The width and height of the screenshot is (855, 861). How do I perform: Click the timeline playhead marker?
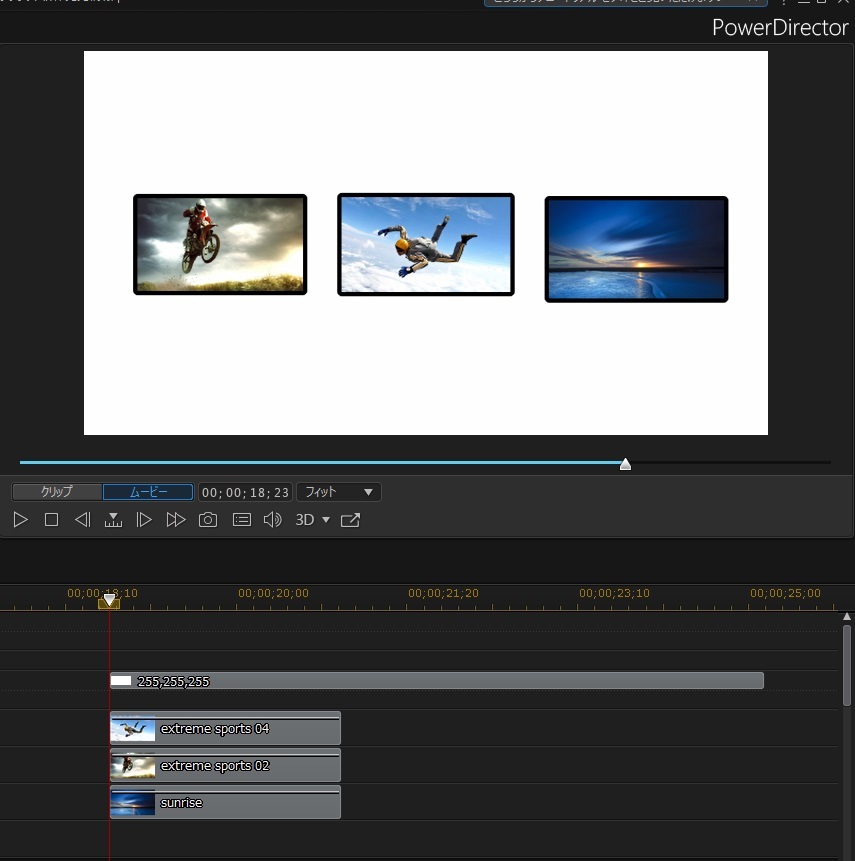[x=109, y=601]
